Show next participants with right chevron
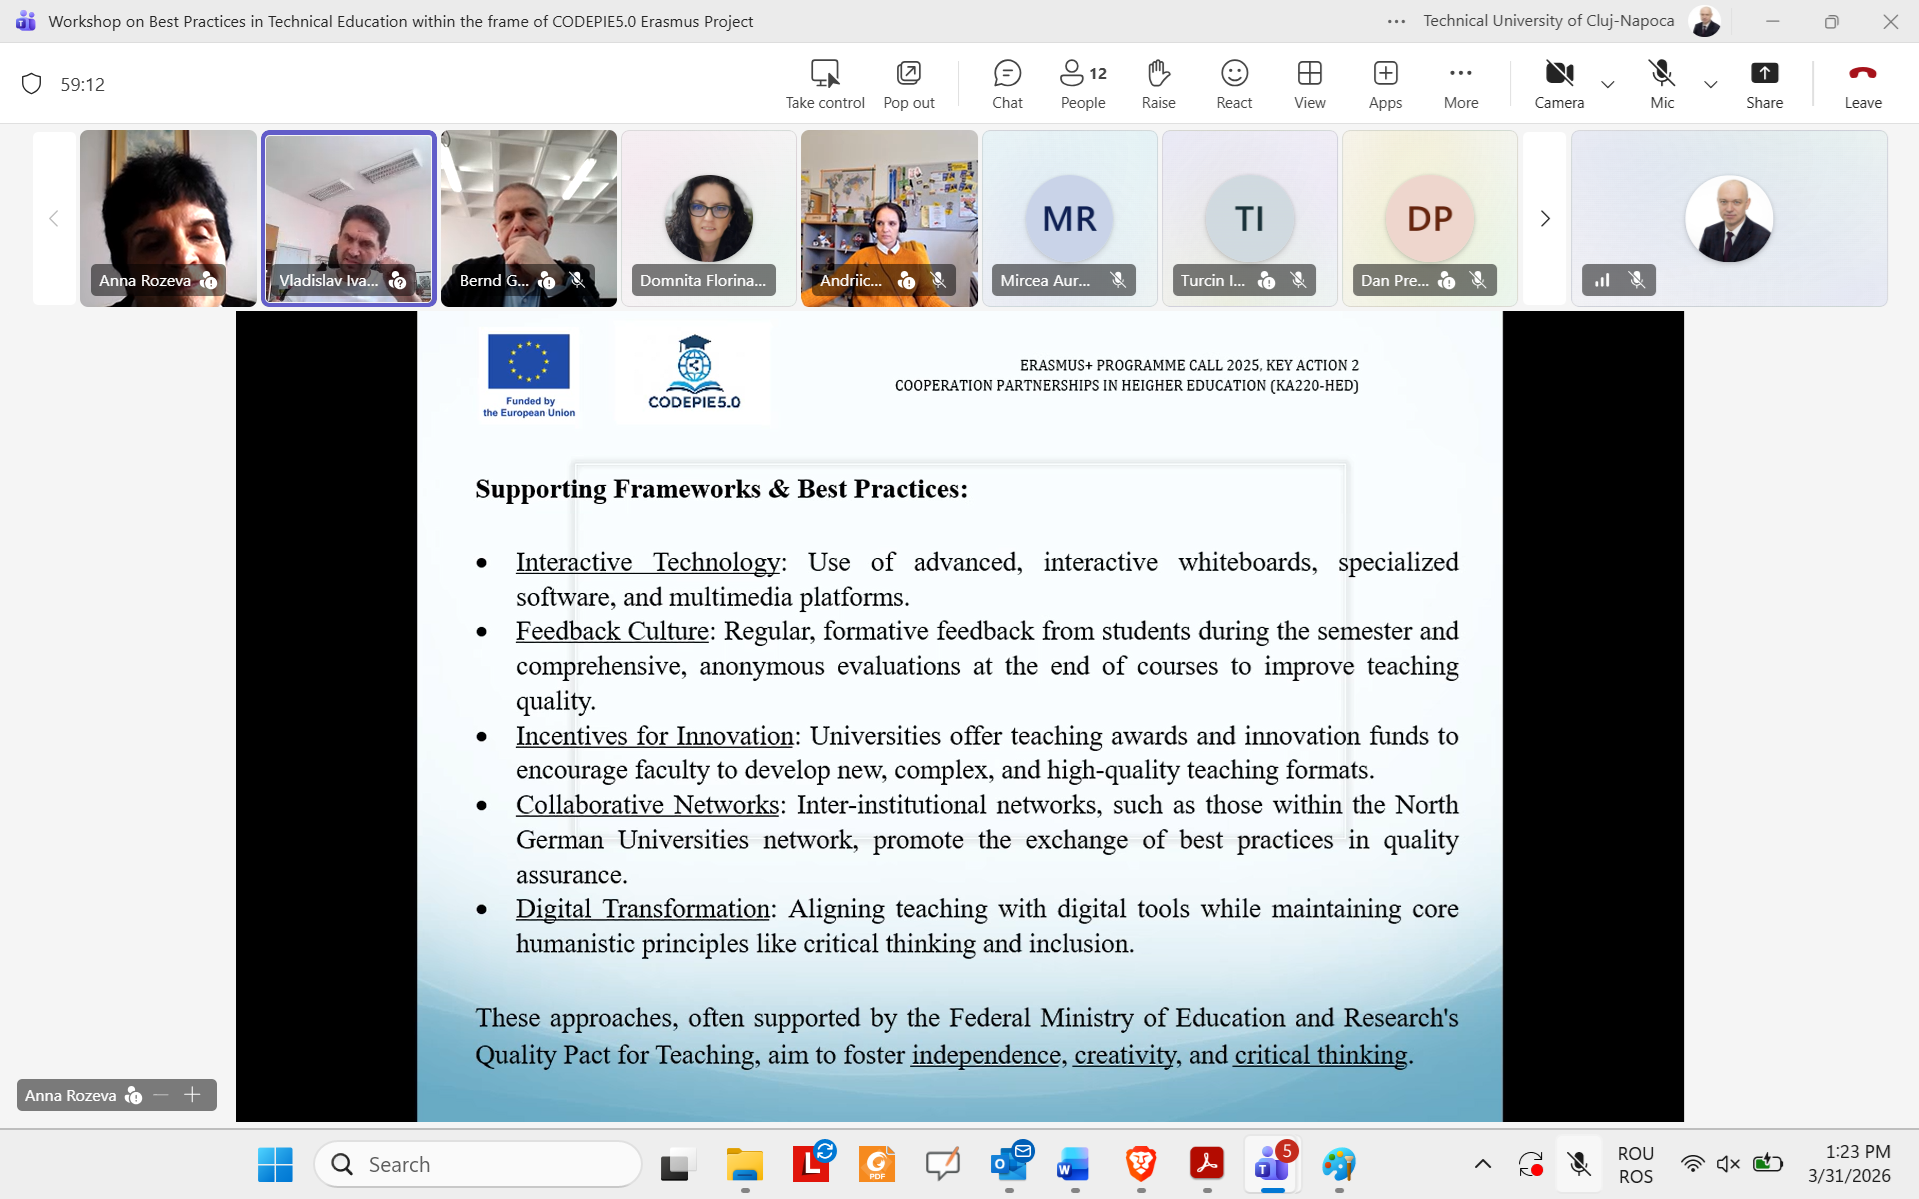 pos(1545,218)
